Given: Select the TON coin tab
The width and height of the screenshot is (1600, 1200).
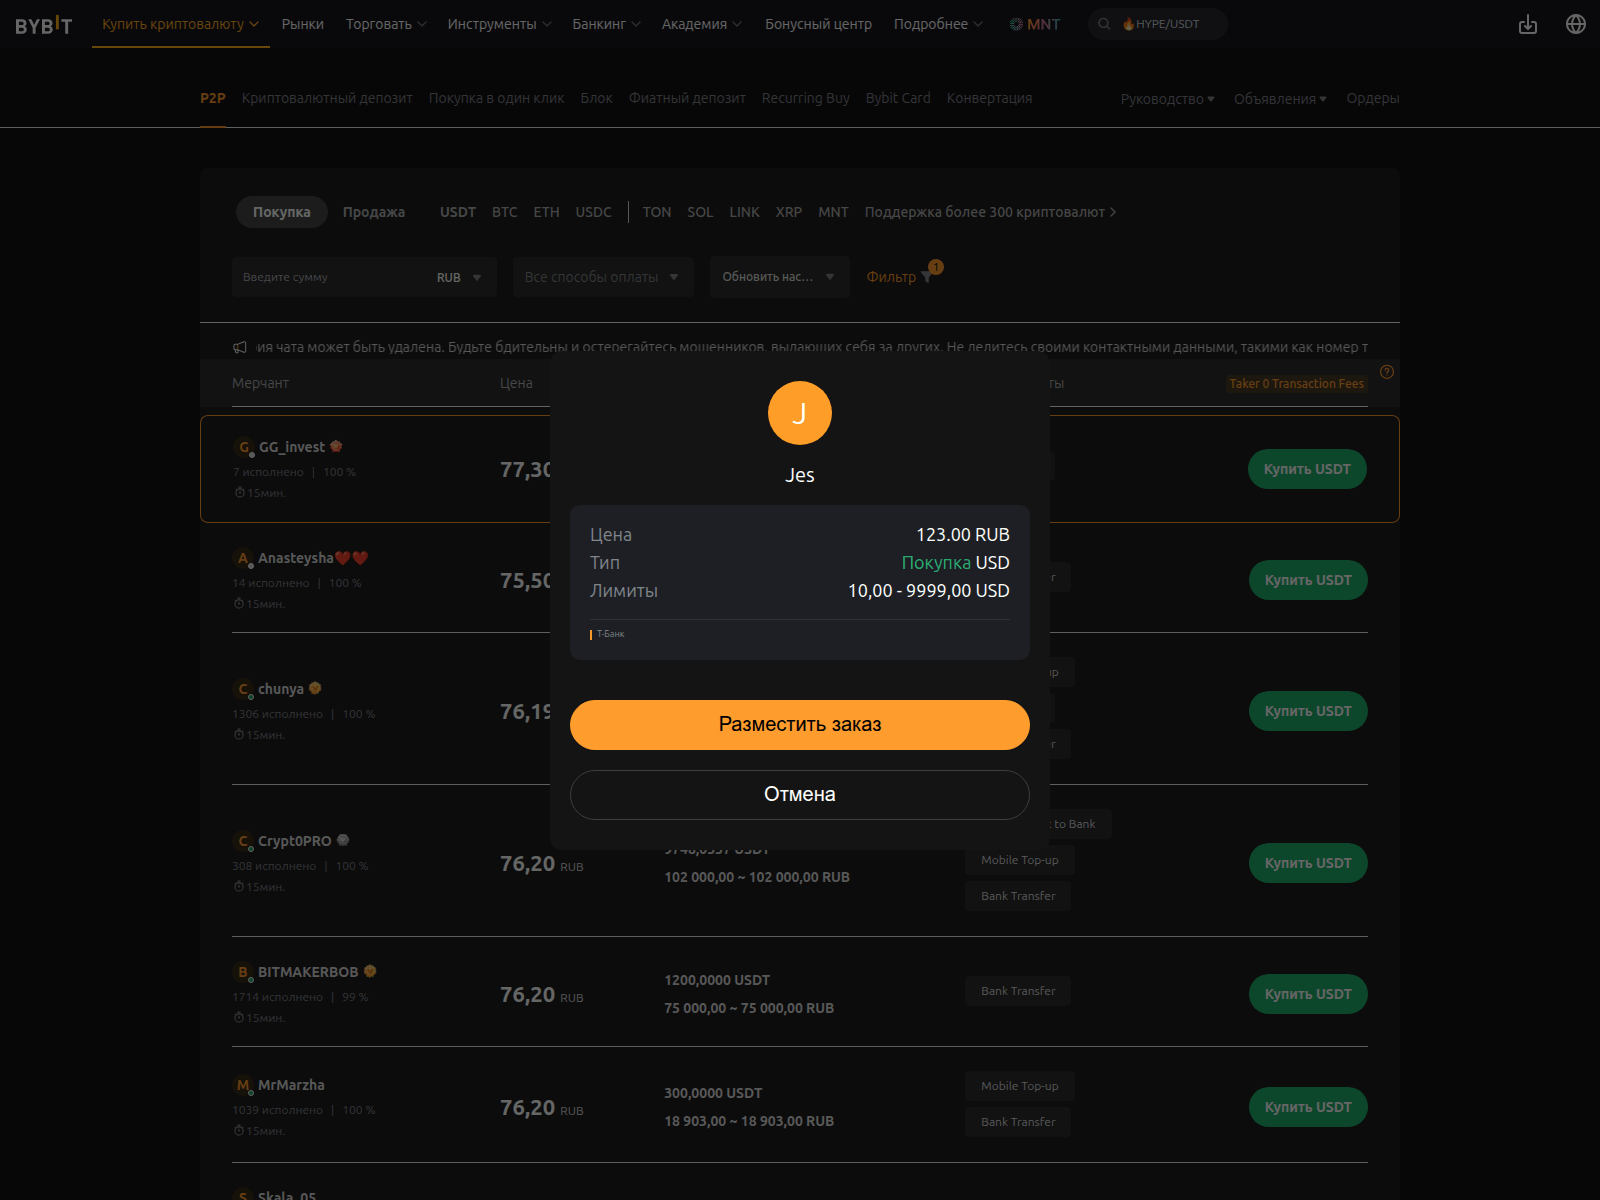Looking at the screenshot, I should 657,212.
